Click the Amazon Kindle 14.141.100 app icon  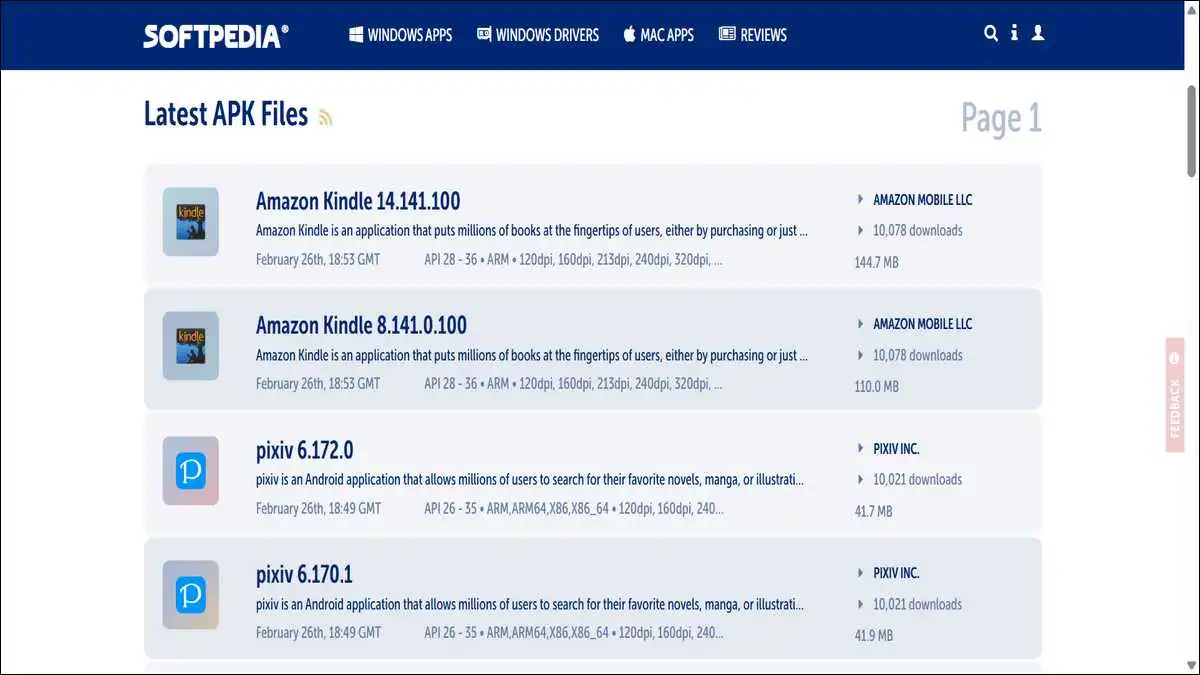(x=191, y=222)
